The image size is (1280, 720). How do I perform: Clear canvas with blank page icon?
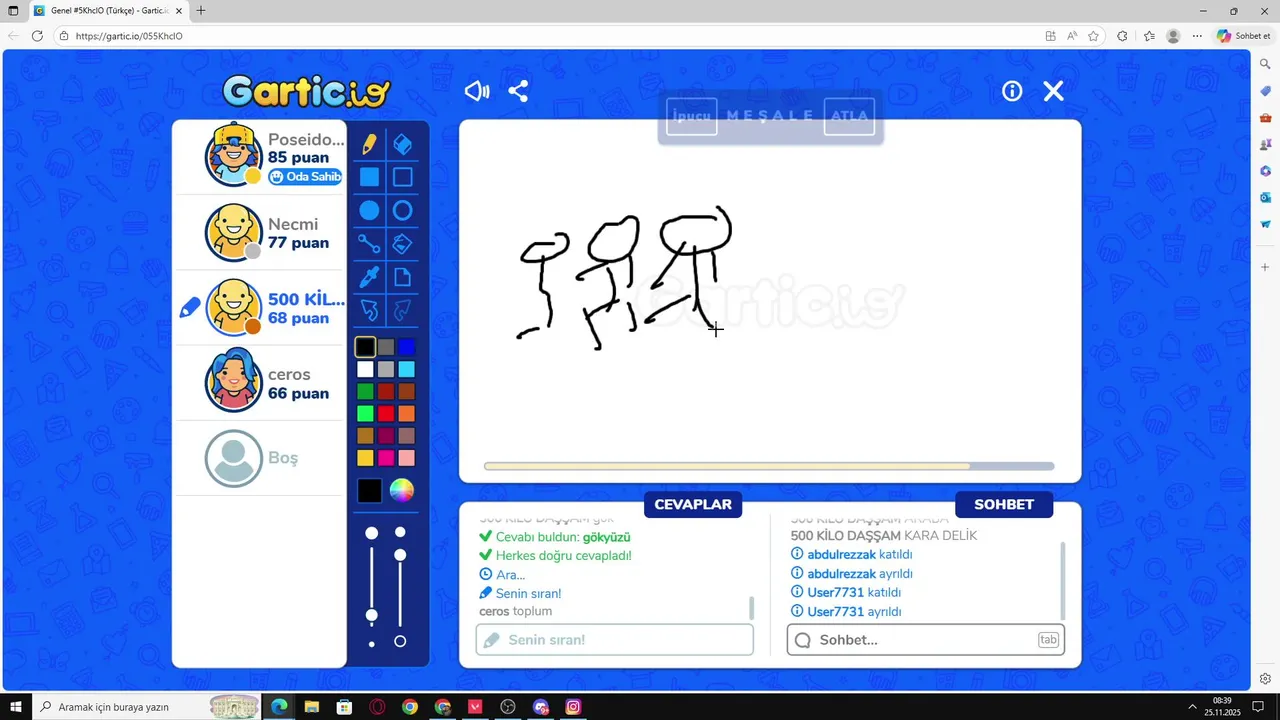402,277
